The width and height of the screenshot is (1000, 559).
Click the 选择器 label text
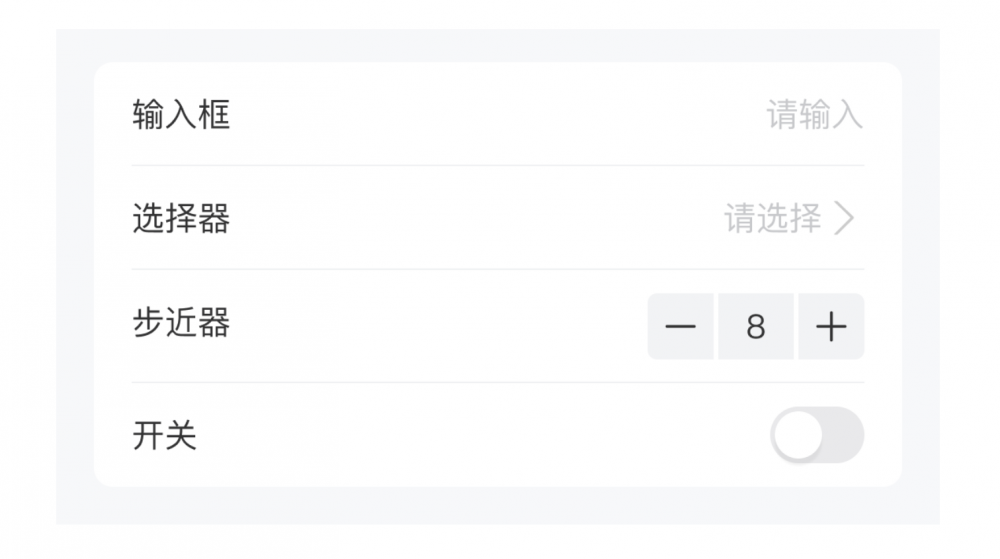[x=181, y=218]
